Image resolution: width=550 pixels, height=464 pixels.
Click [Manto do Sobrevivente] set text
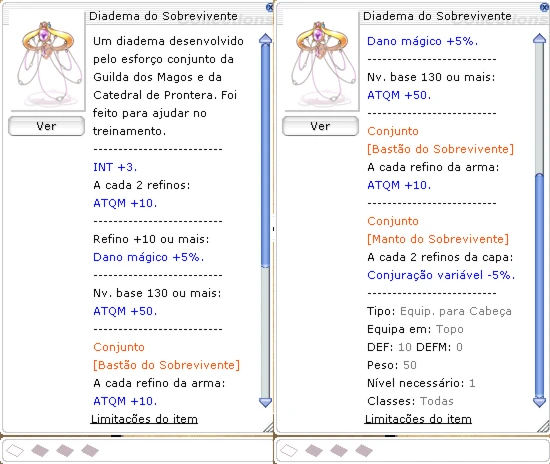coord(438,239)
